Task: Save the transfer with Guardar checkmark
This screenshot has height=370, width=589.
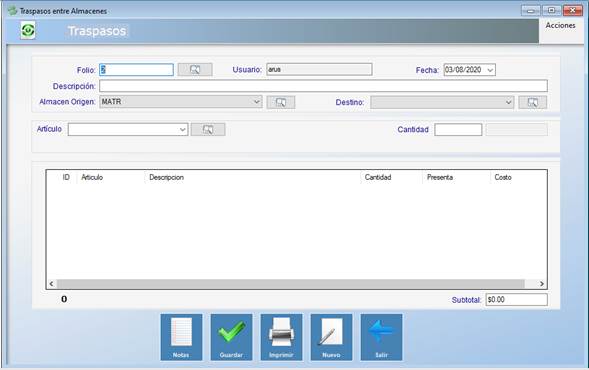Action: [231, 337]
